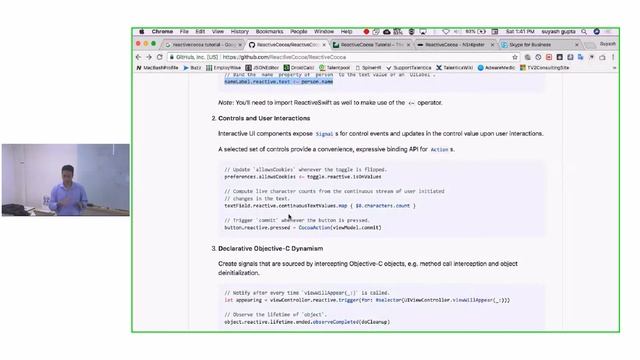Click highlighted nameLabel.reactive.text code line
Viewport: 640px width, 360px height.
click(x=279, y=82)
